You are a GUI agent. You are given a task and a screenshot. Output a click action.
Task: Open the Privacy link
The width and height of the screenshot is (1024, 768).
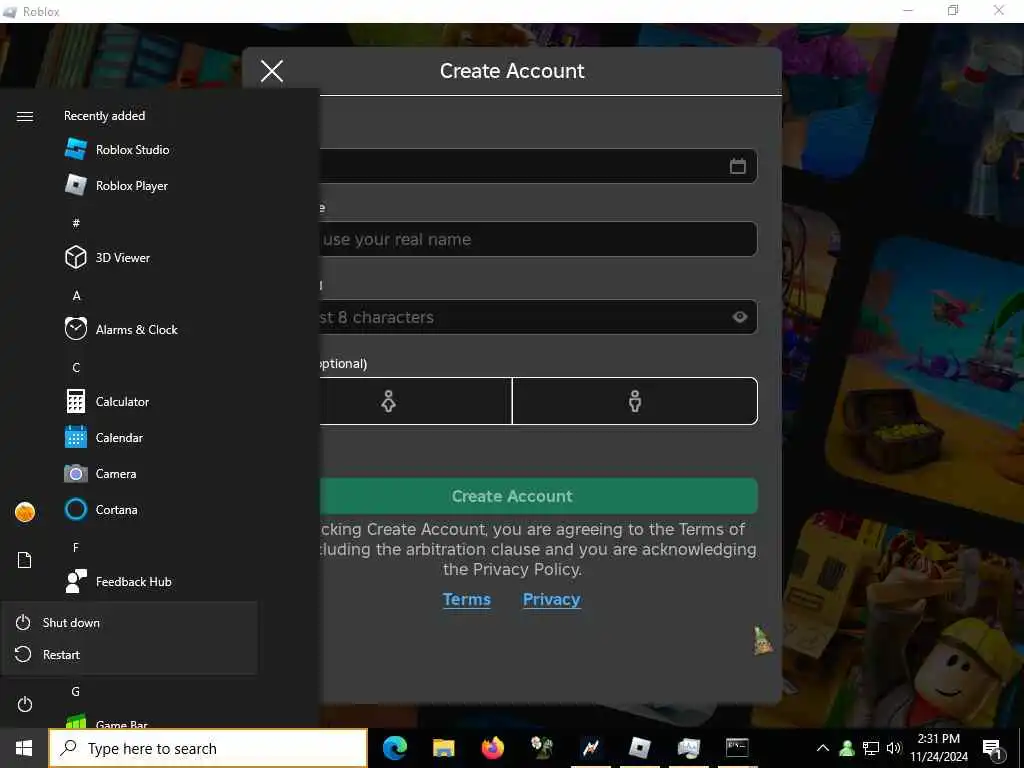pos(552,600)
